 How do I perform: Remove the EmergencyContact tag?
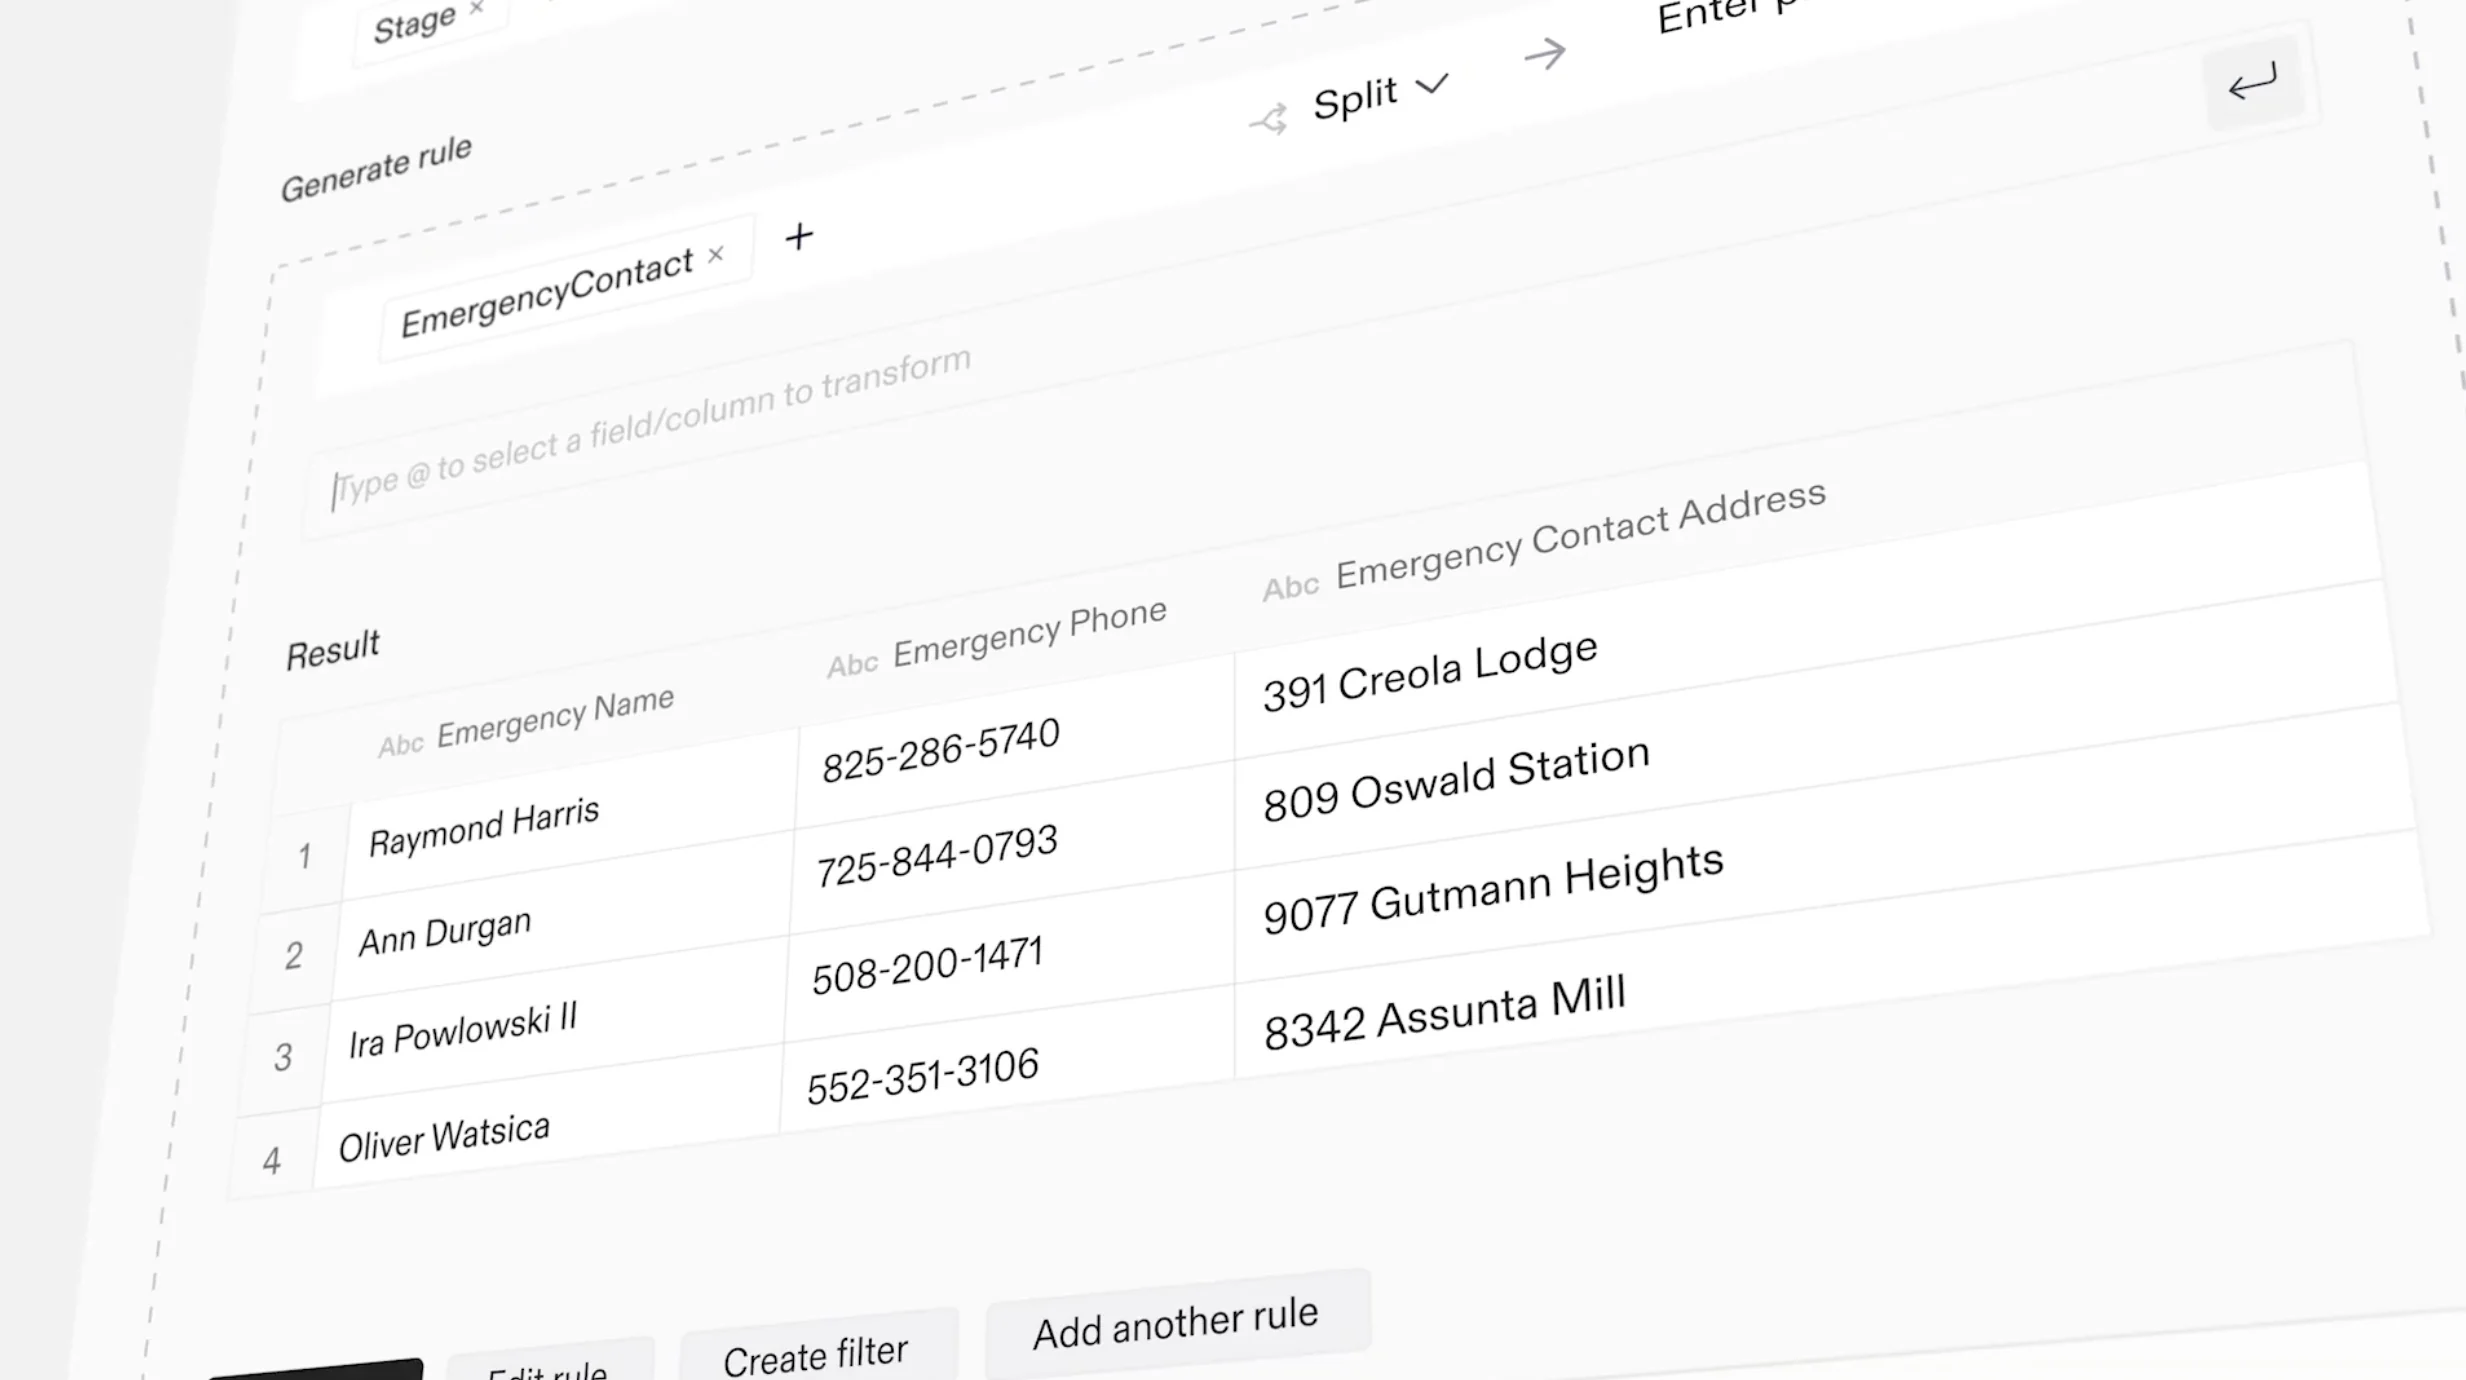pos(716,255)
